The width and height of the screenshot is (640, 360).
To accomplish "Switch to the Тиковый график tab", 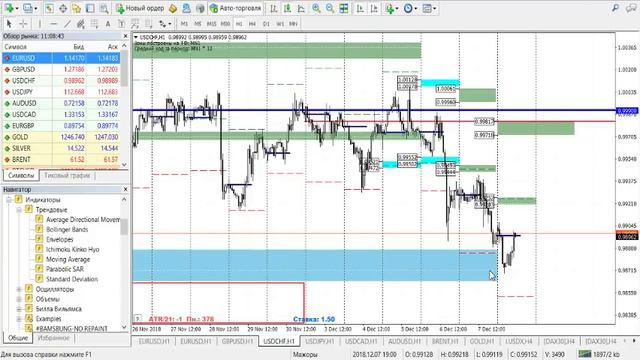I will 67,176.
